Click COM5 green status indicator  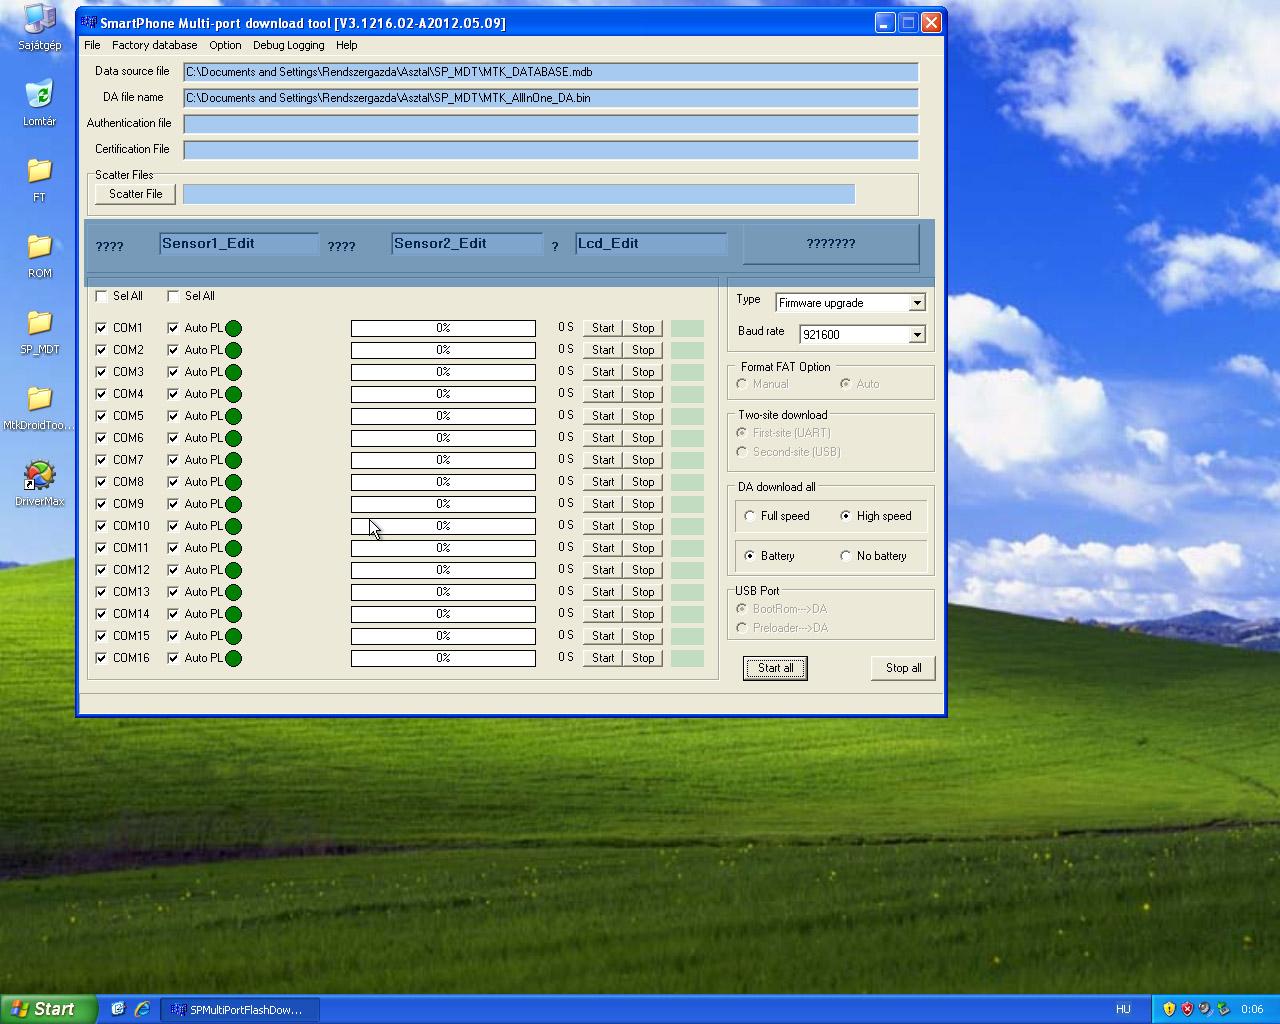(x=233, y=416)
